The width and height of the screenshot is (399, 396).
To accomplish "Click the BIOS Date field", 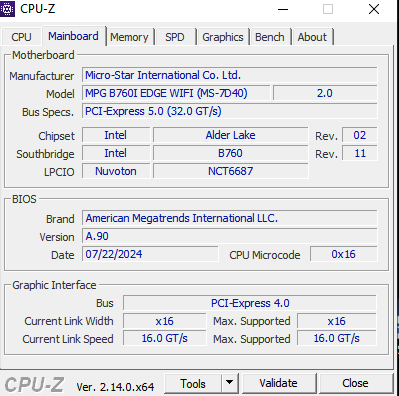I will point(150,254).
